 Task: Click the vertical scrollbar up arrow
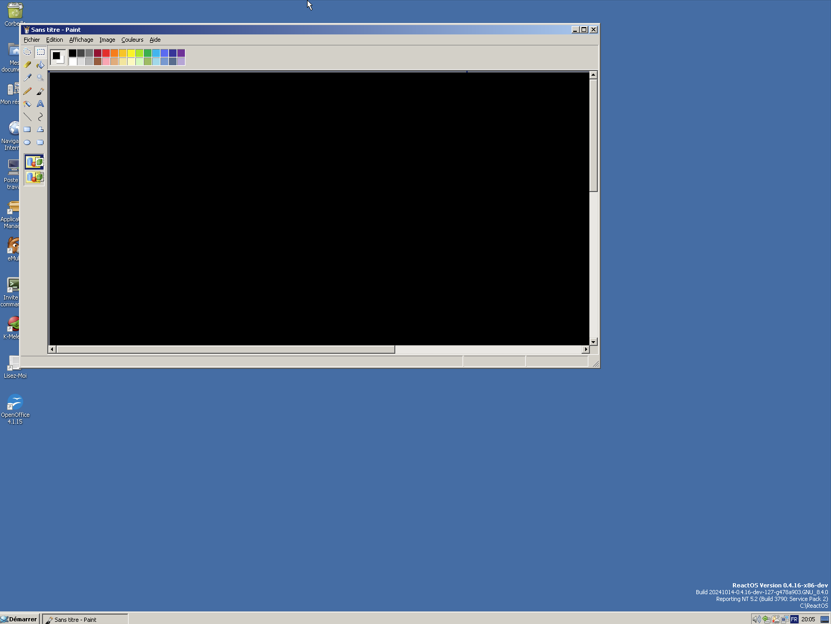(x=594, y=75)
